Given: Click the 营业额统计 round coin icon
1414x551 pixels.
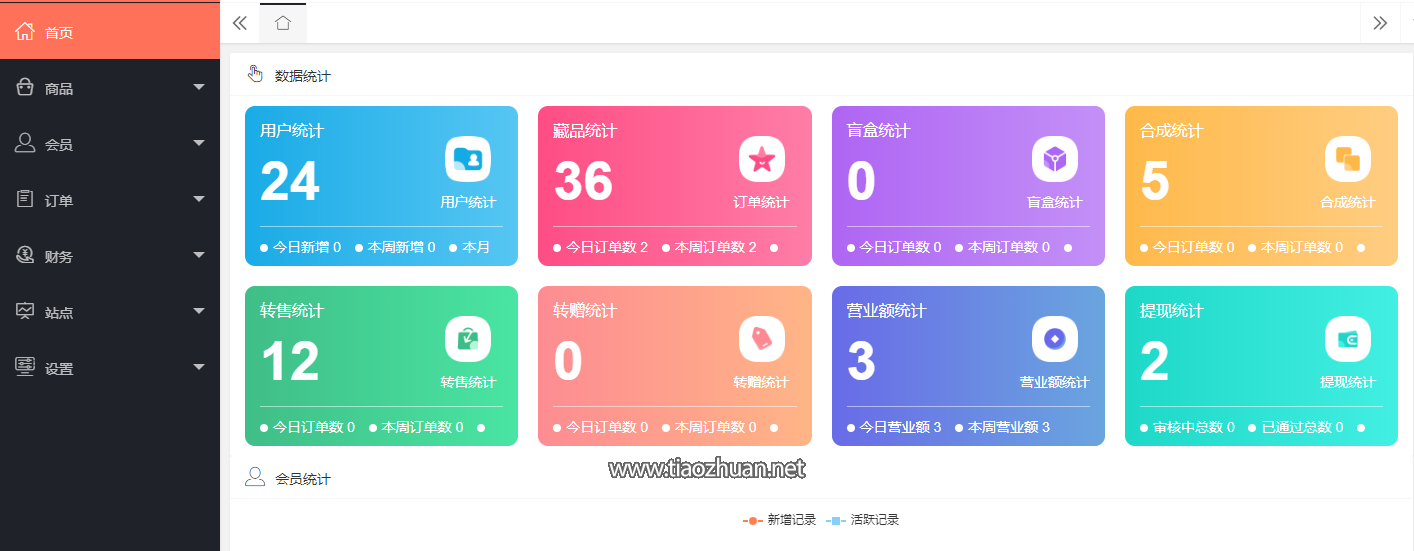Looking at the screenshot, I should [x=1054, y=339].
